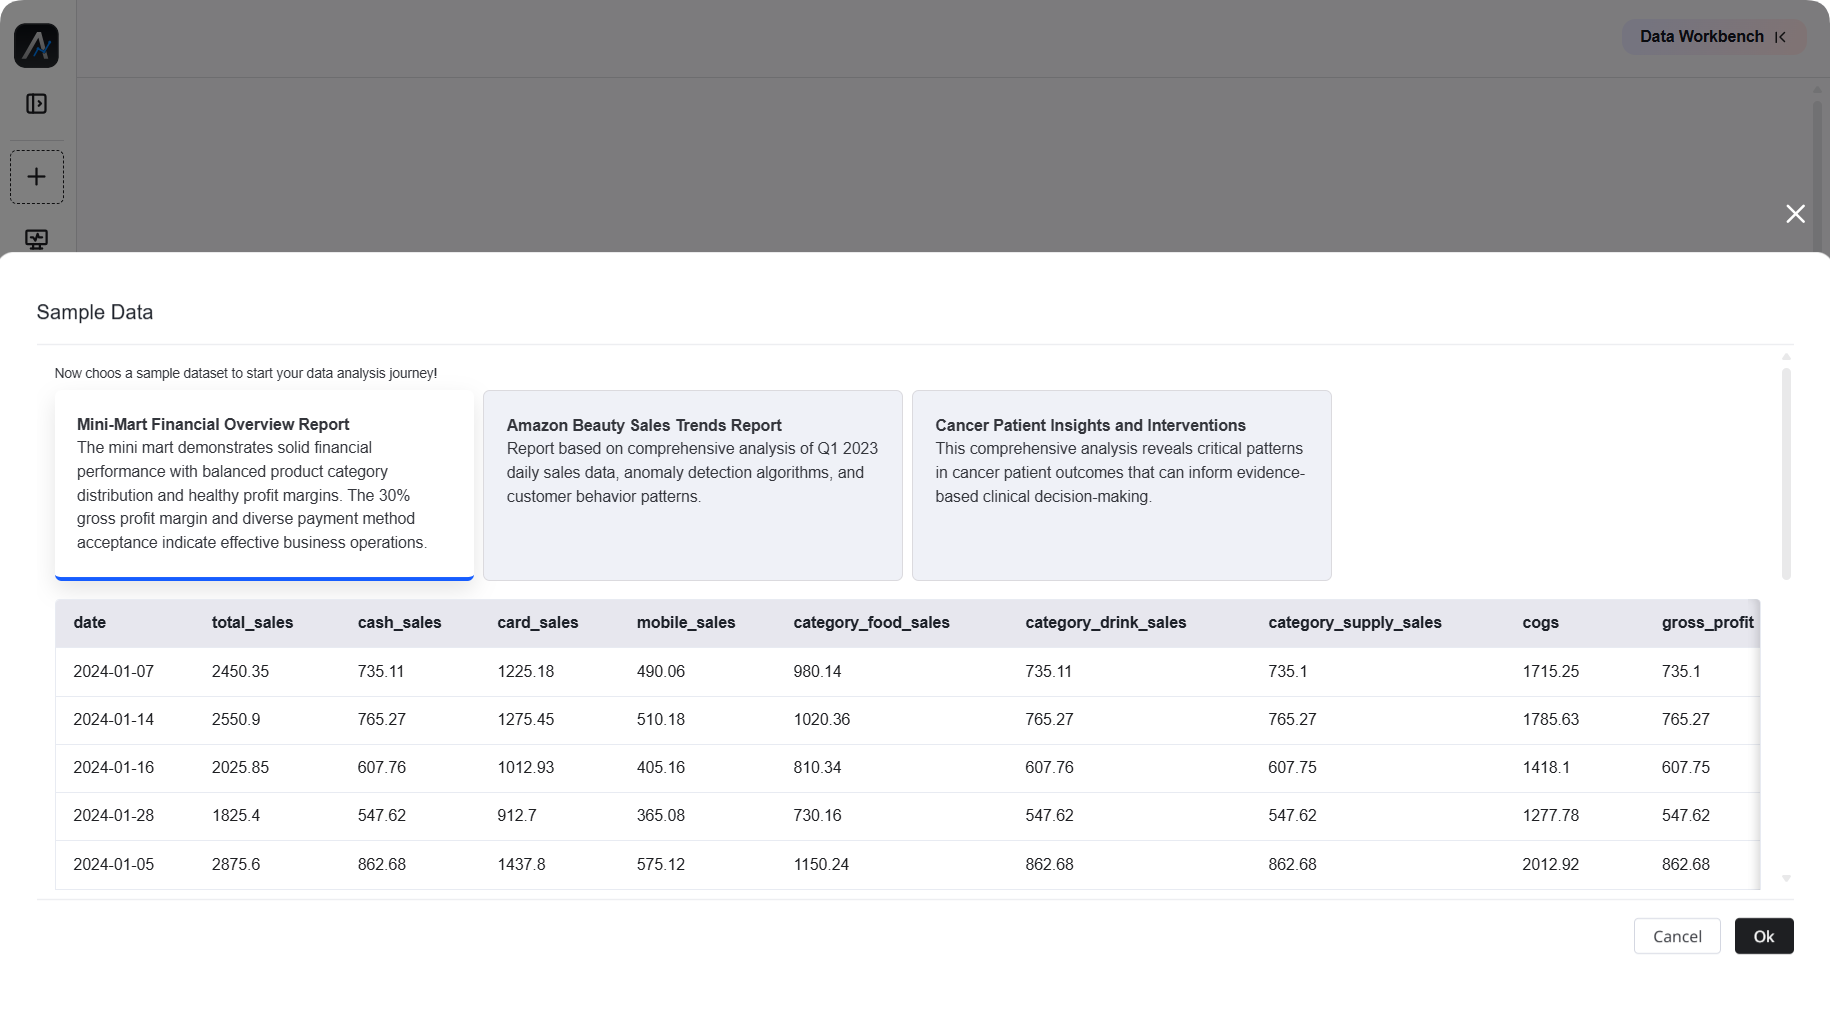The height and width of the screenshot is (1011, 1830).
Task: Open the monitor dashboard icon
Action: point(37,239)
